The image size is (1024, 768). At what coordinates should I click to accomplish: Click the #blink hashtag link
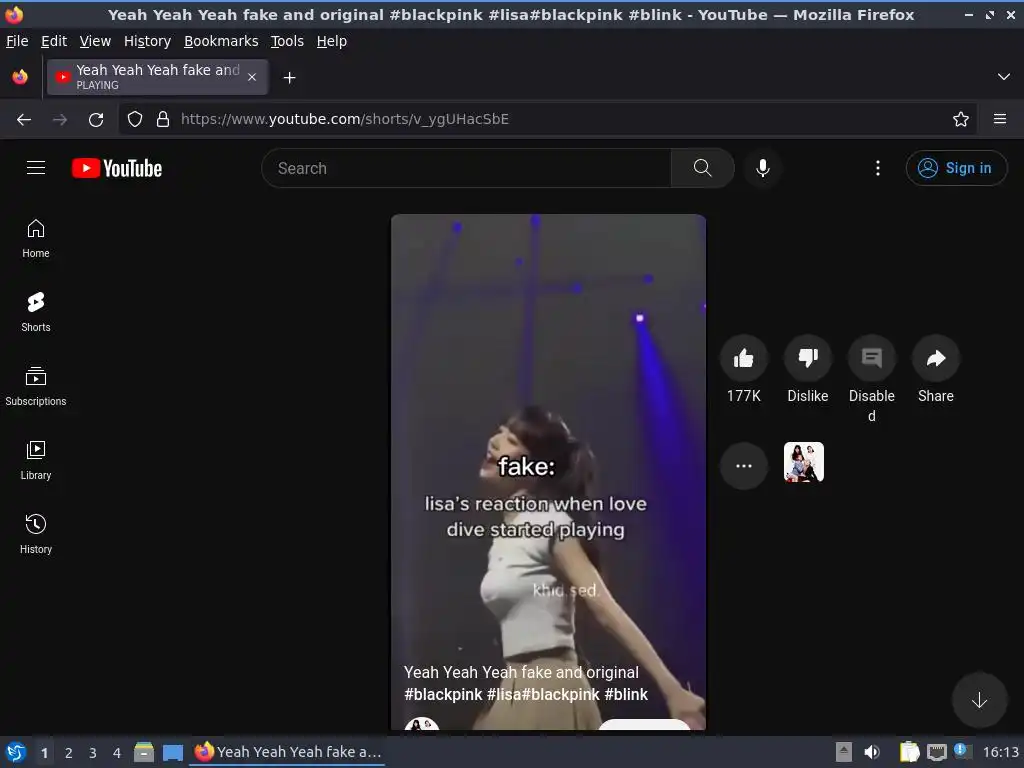tap(626, 694)
